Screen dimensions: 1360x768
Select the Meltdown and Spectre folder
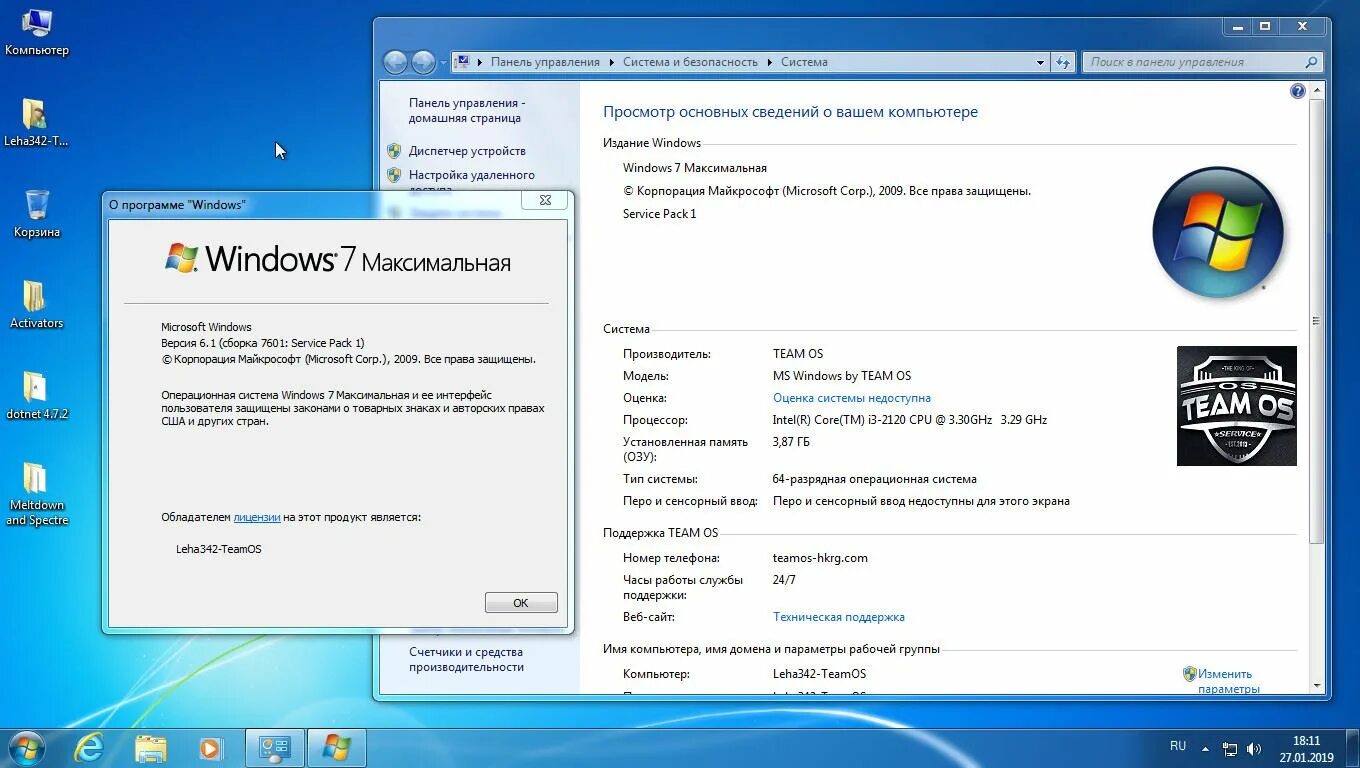click(x=36, y=494)
